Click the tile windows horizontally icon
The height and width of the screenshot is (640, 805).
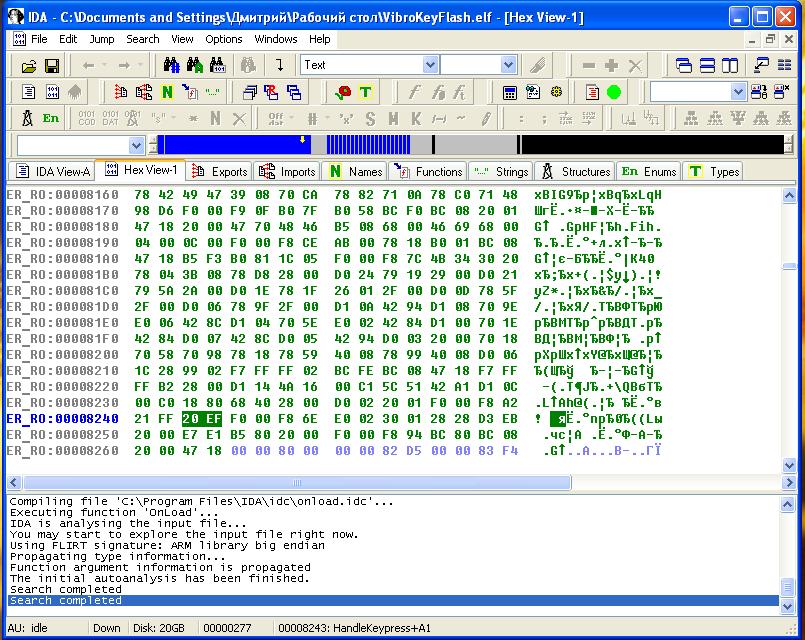pos(707,66)
